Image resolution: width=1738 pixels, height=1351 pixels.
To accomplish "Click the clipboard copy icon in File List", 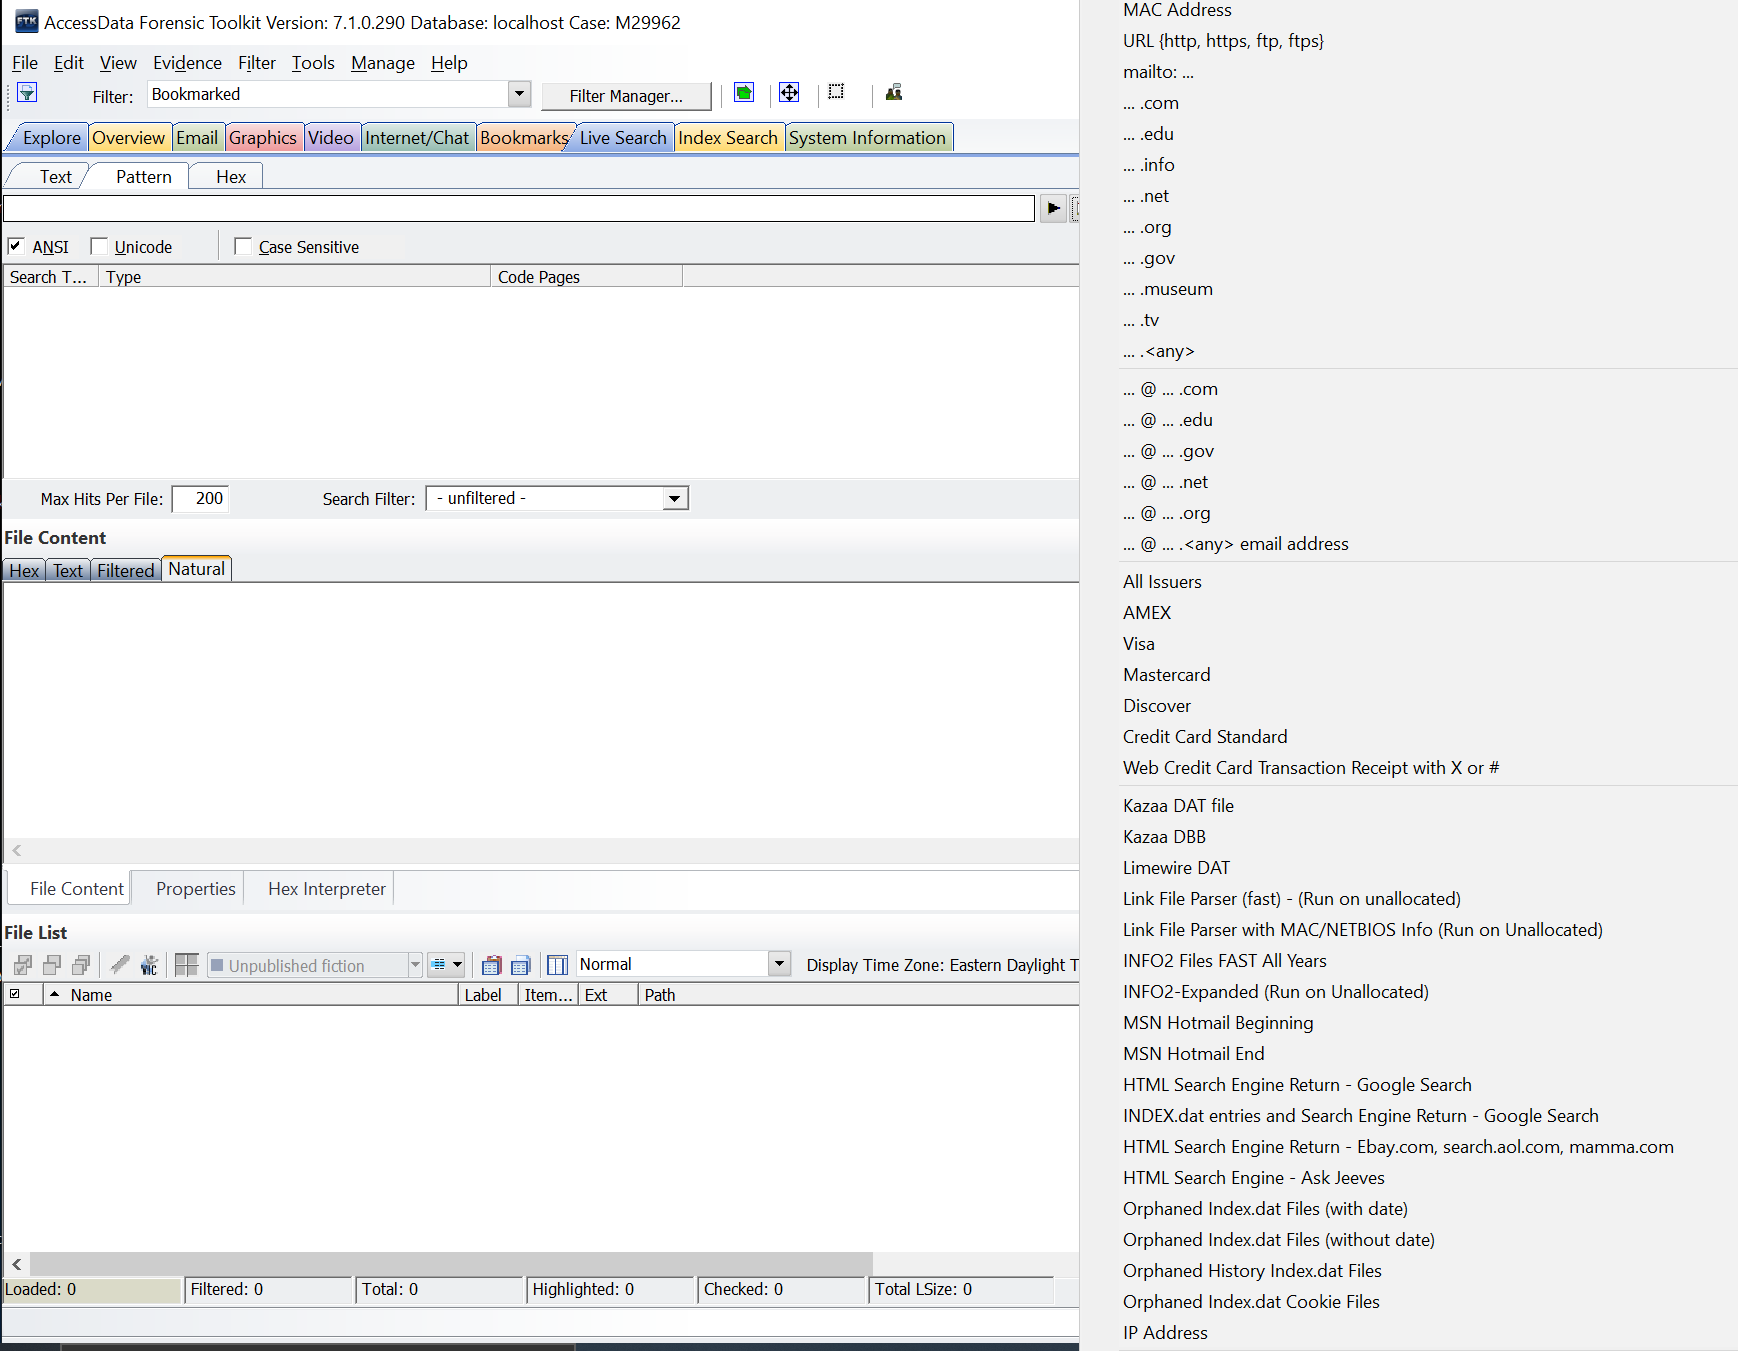I will [491, 965].
